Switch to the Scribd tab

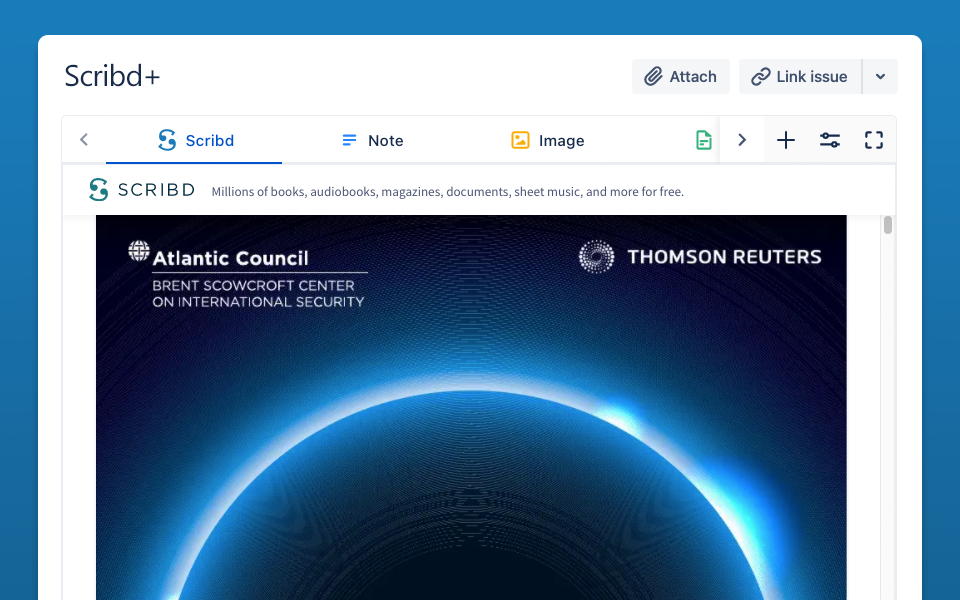[x=194, y=140]
